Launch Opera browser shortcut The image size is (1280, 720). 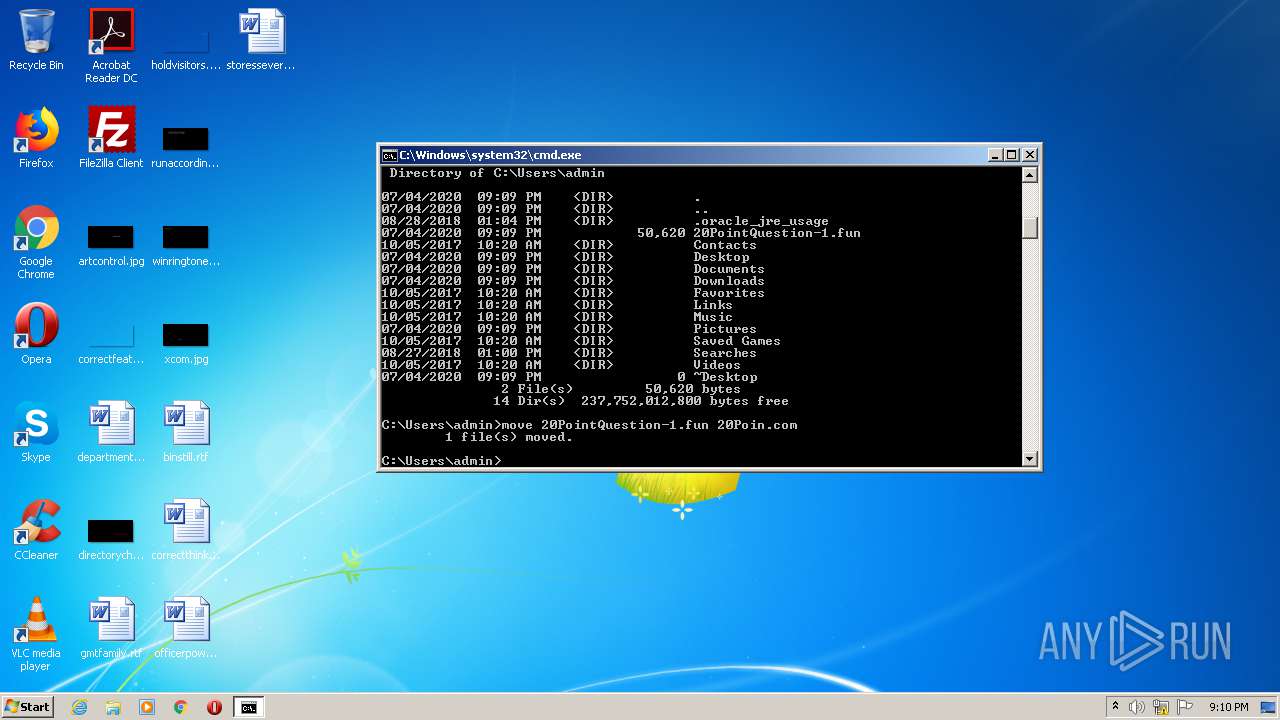pos(36,334)
